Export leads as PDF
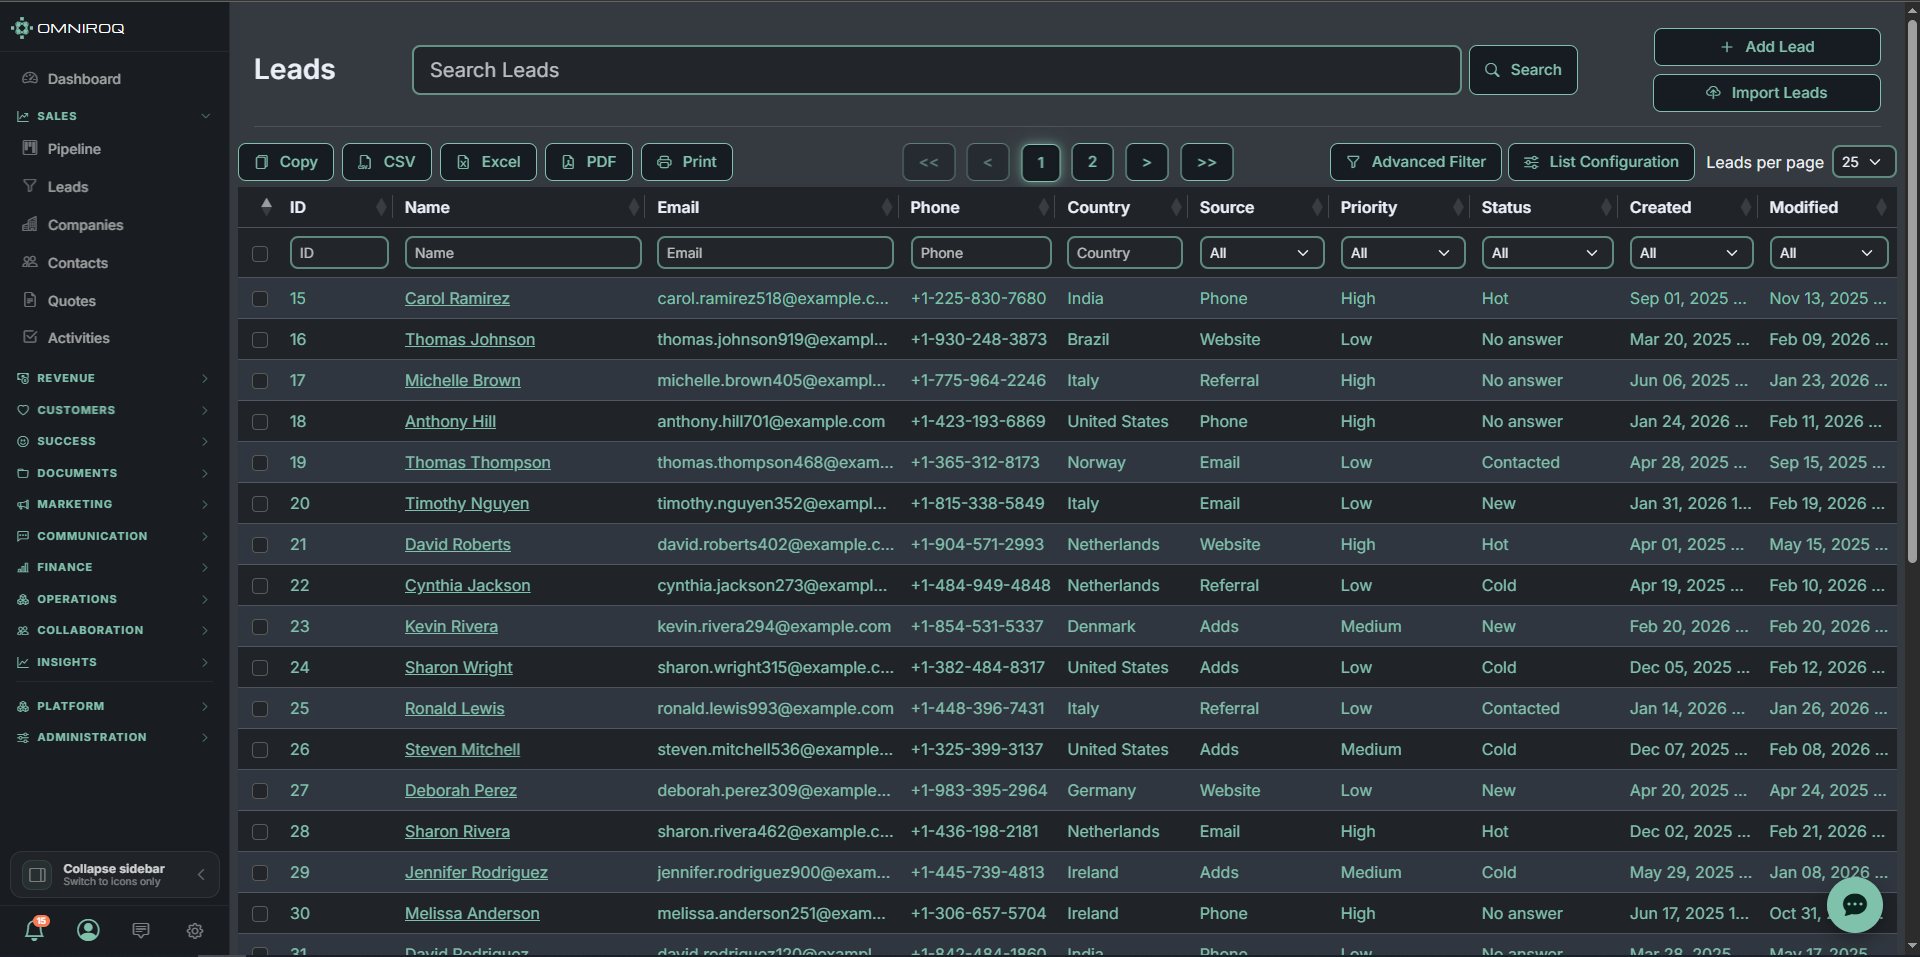 (x=589, y=162)
